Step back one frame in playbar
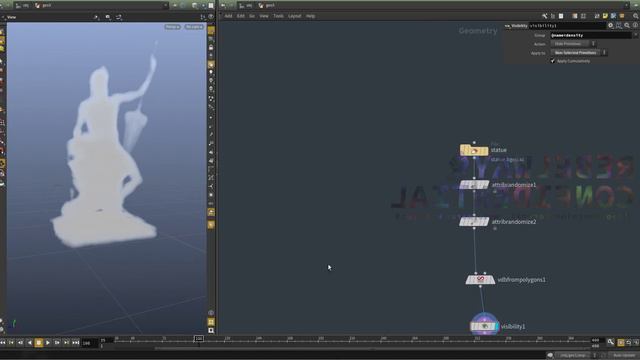Viewport: 640px width, 360px height. click(20, 343)
